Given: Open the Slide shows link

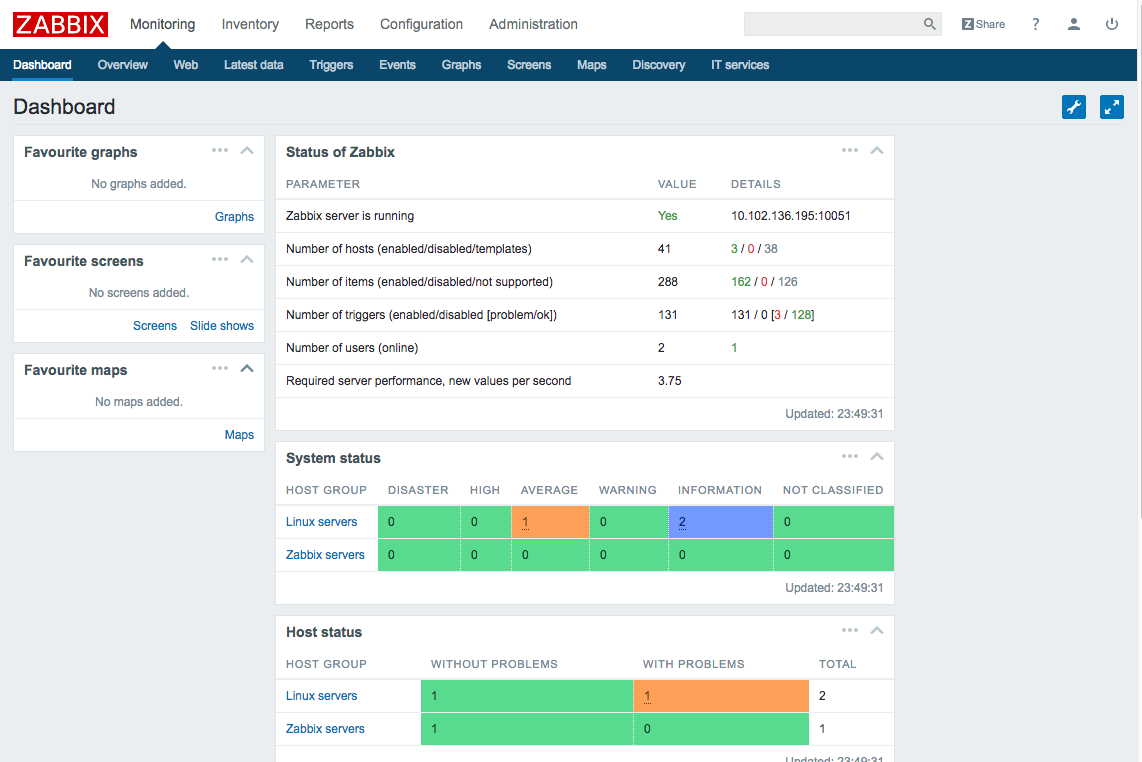Looking at the screenshot, I should (x=221, y=325).
